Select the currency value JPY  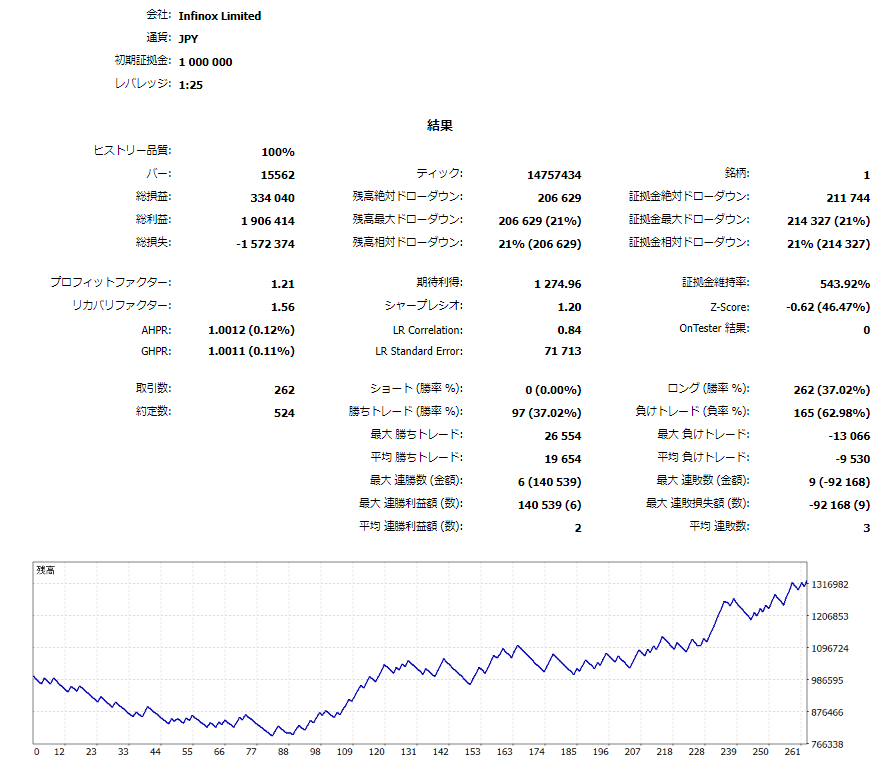188,39
